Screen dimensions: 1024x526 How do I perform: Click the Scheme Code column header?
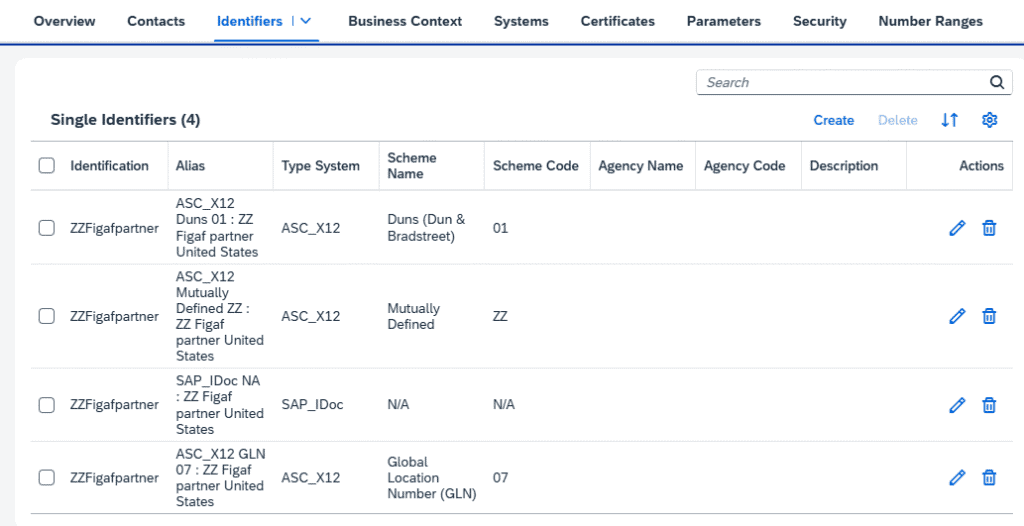click(536, 166)
